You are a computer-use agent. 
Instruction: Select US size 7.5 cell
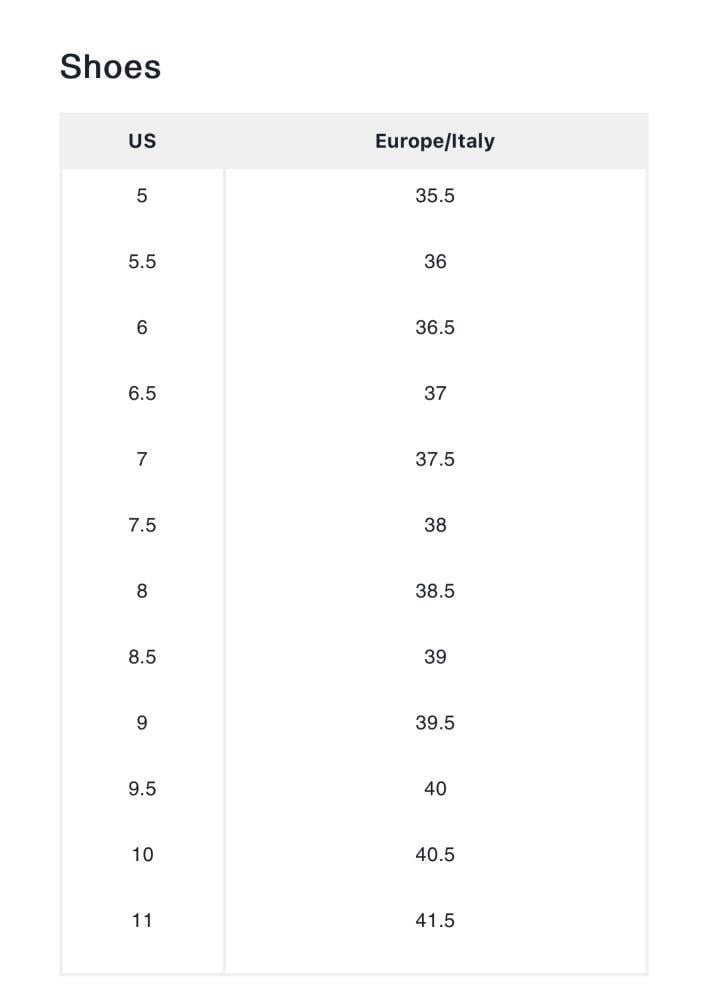[x=142, y=526]
